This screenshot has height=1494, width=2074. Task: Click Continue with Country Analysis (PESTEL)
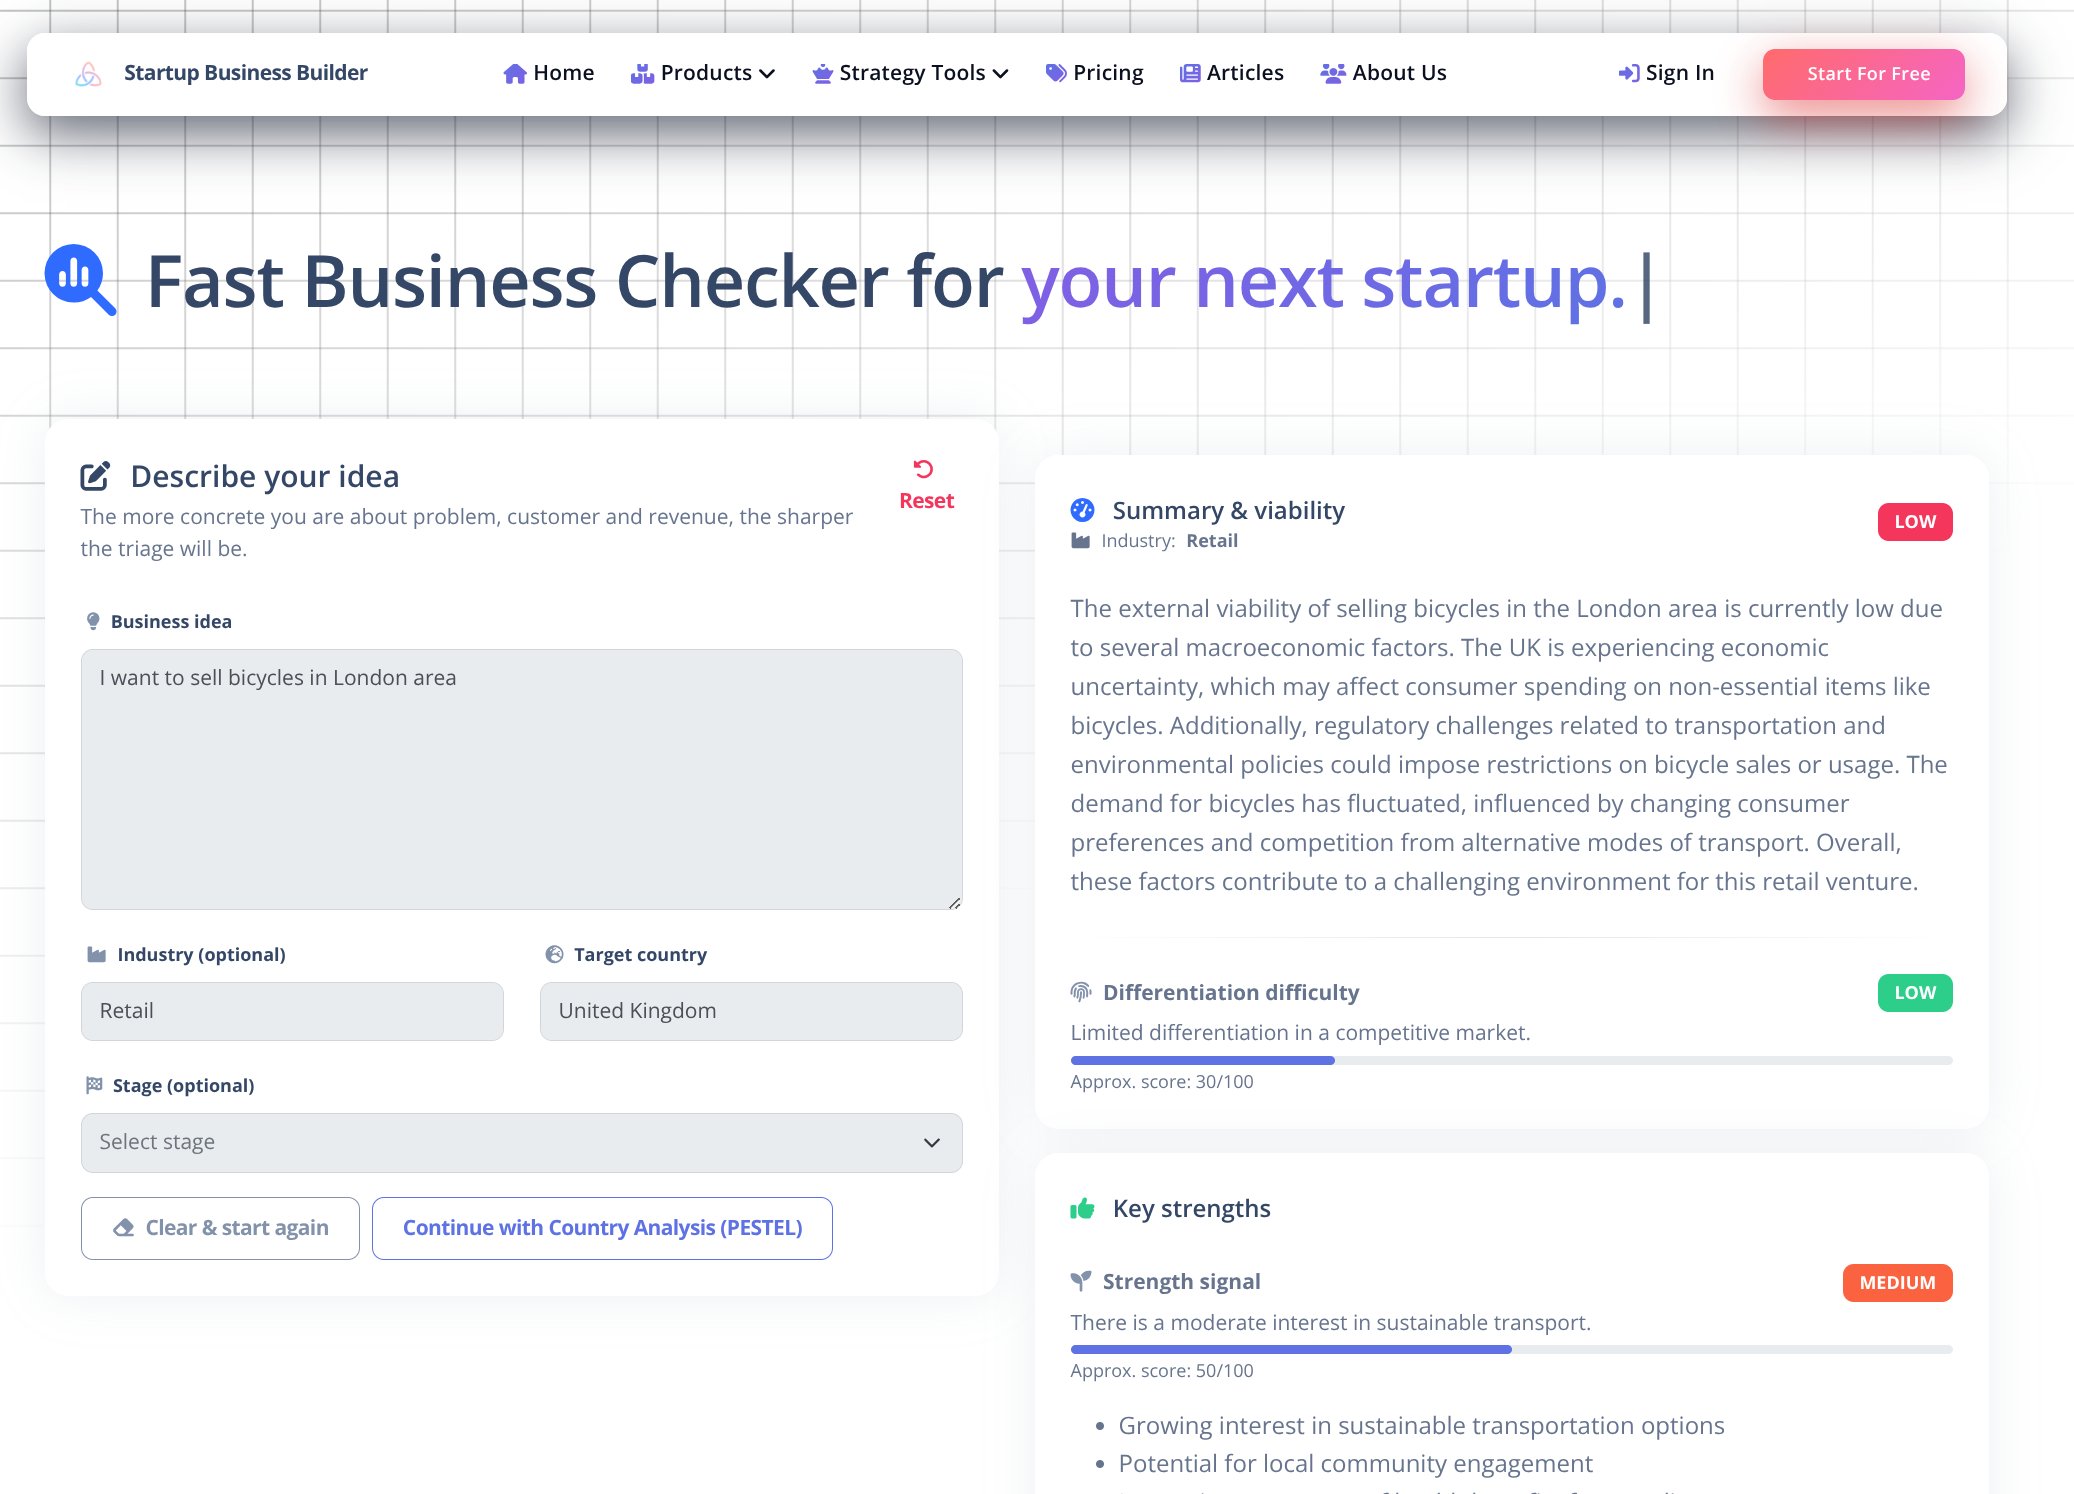click(x=602, y=1227)
